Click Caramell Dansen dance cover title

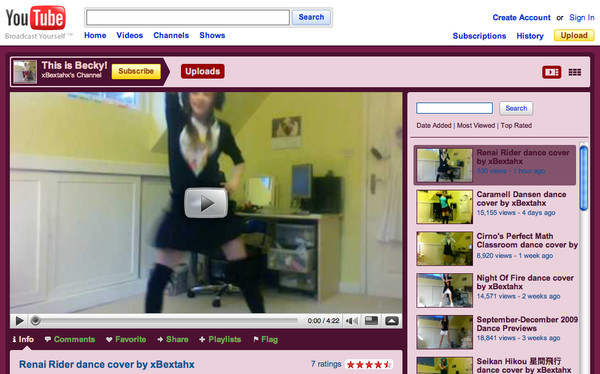point(521,199)
